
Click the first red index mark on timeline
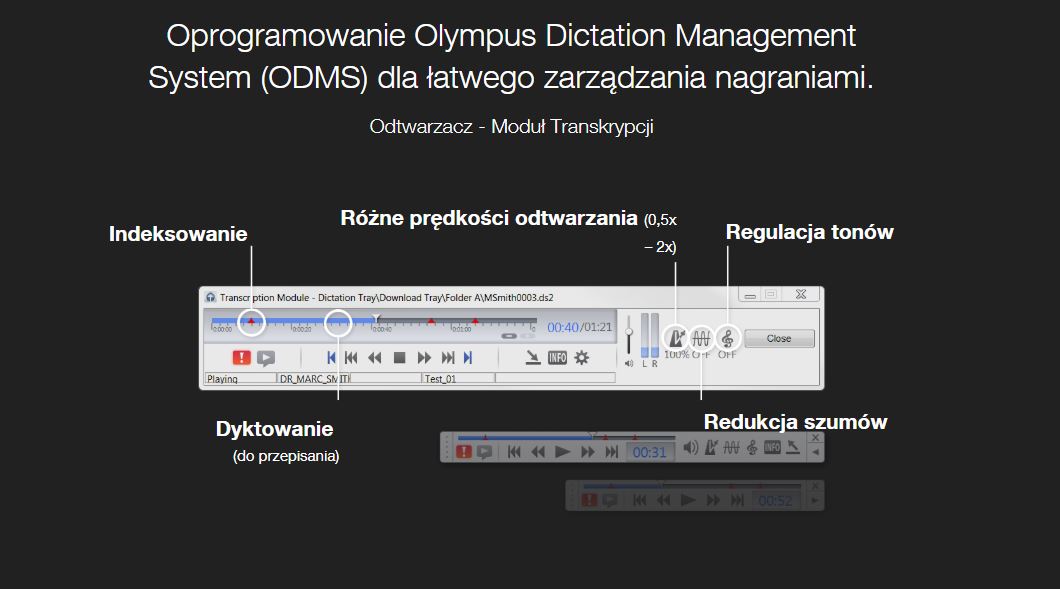251,321
